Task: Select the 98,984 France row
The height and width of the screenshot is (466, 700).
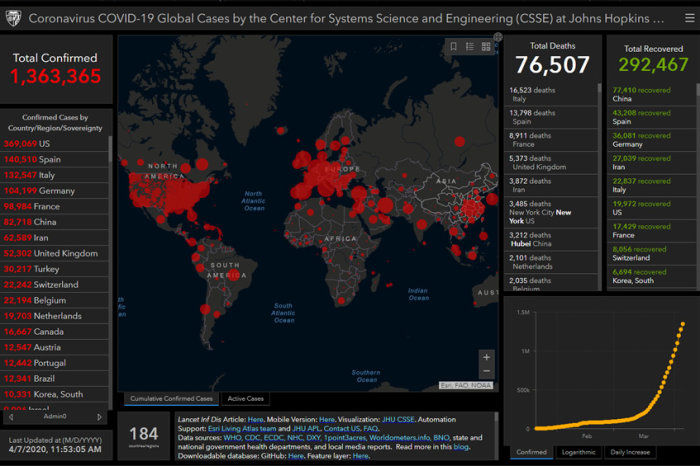Action: [x=54, y=206]
